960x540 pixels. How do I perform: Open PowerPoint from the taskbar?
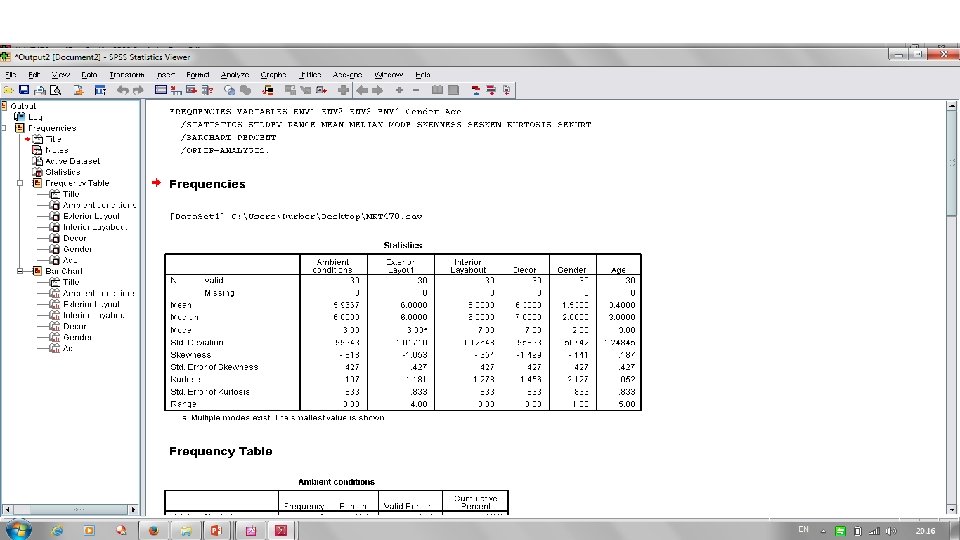(217, 530)
